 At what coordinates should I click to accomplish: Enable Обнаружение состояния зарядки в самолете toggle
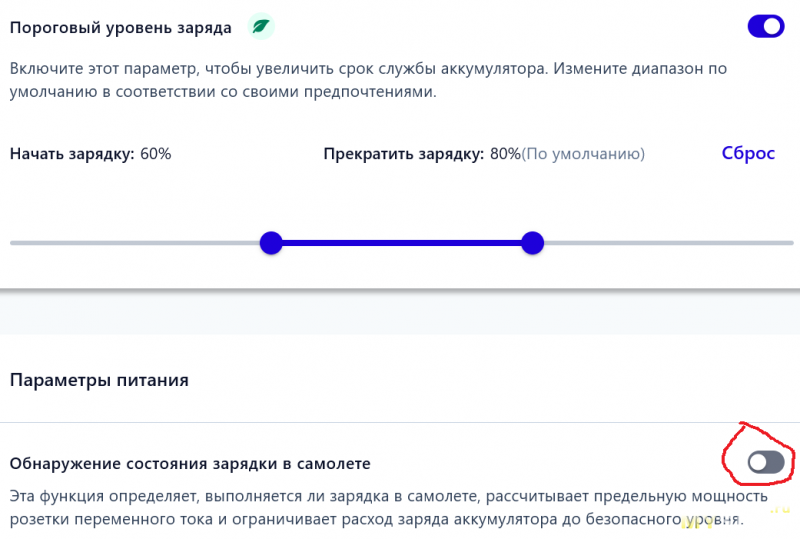click(x=766, y=461)
